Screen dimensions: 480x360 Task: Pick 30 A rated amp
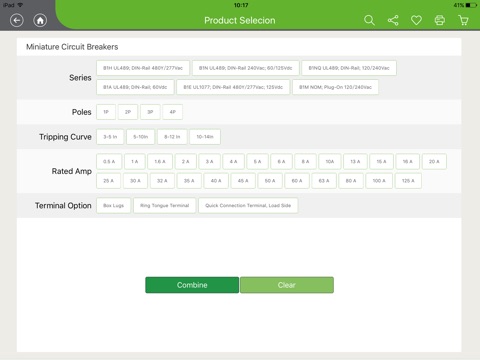click(x=135, y=181)
